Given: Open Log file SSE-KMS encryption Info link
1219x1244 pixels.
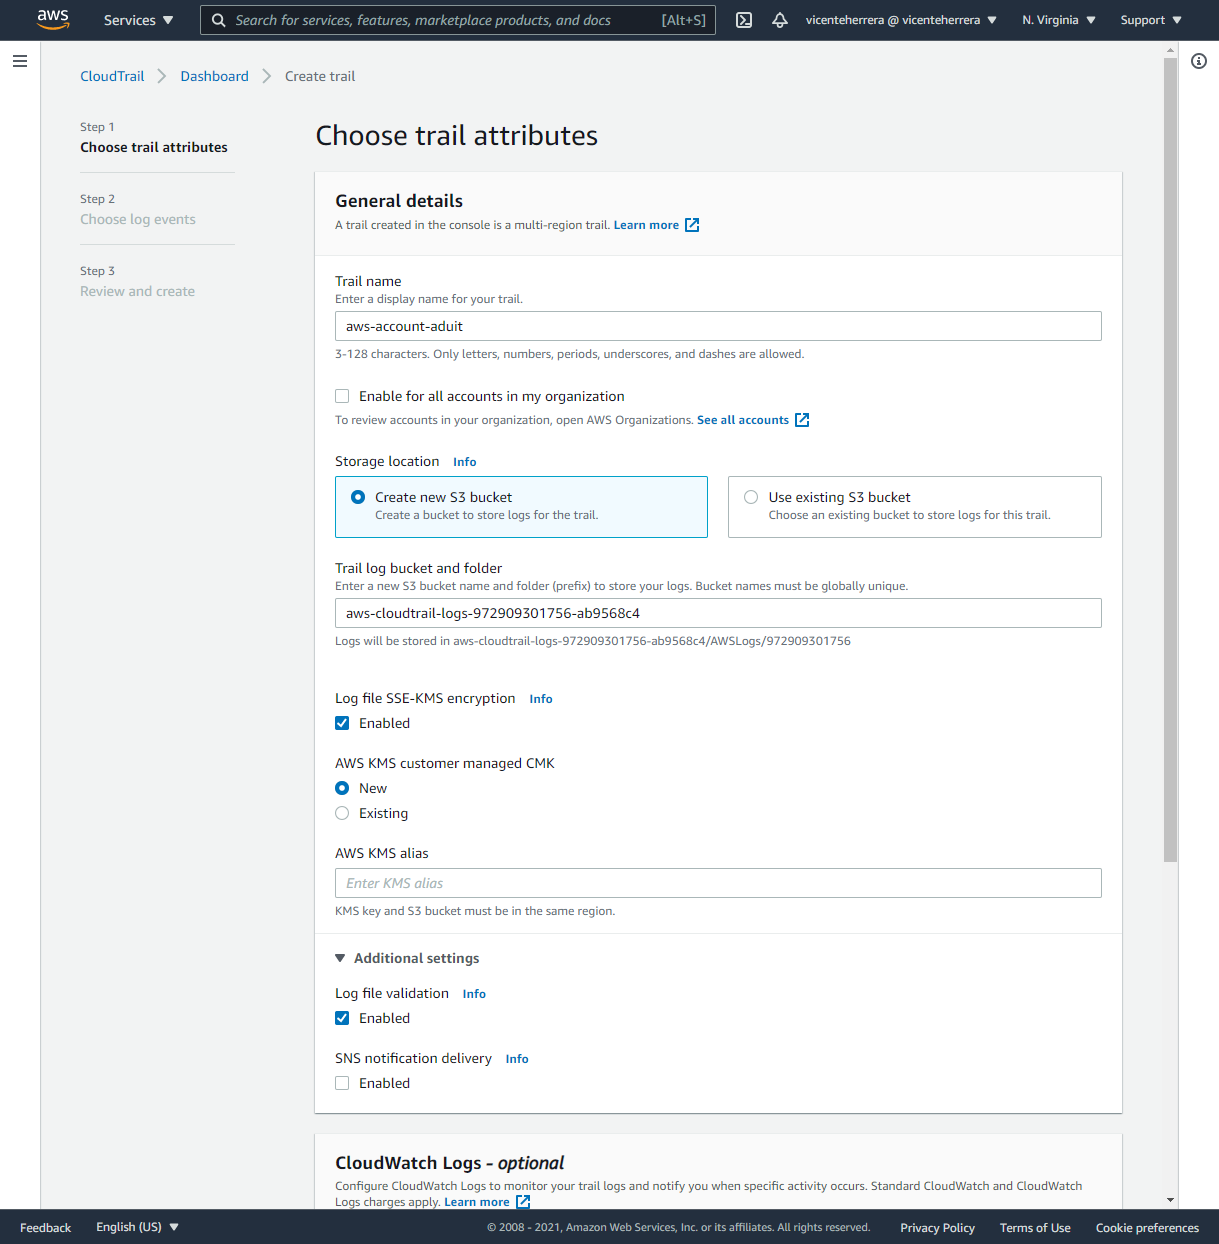Looking at the screenshot, I should point(541,699).
